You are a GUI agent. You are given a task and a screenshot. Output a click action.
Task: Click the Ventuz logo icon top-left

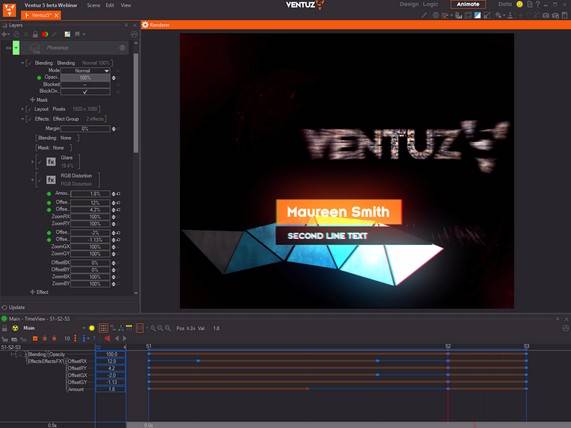(x=9, y=9)
